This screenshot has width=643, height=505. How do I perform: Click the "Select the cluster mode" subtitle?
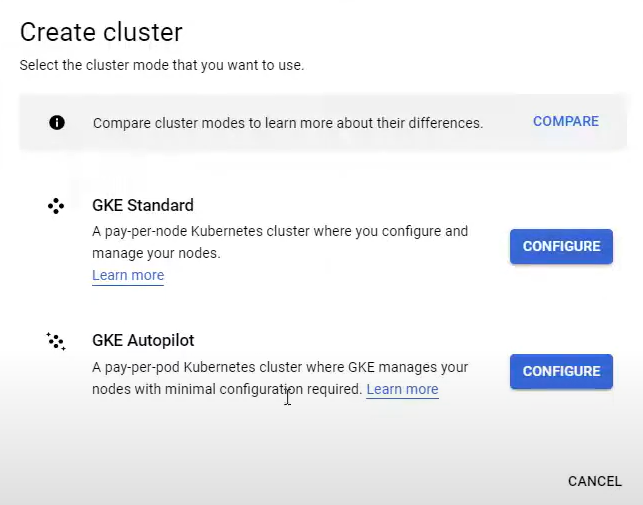[x=161, y=66]
